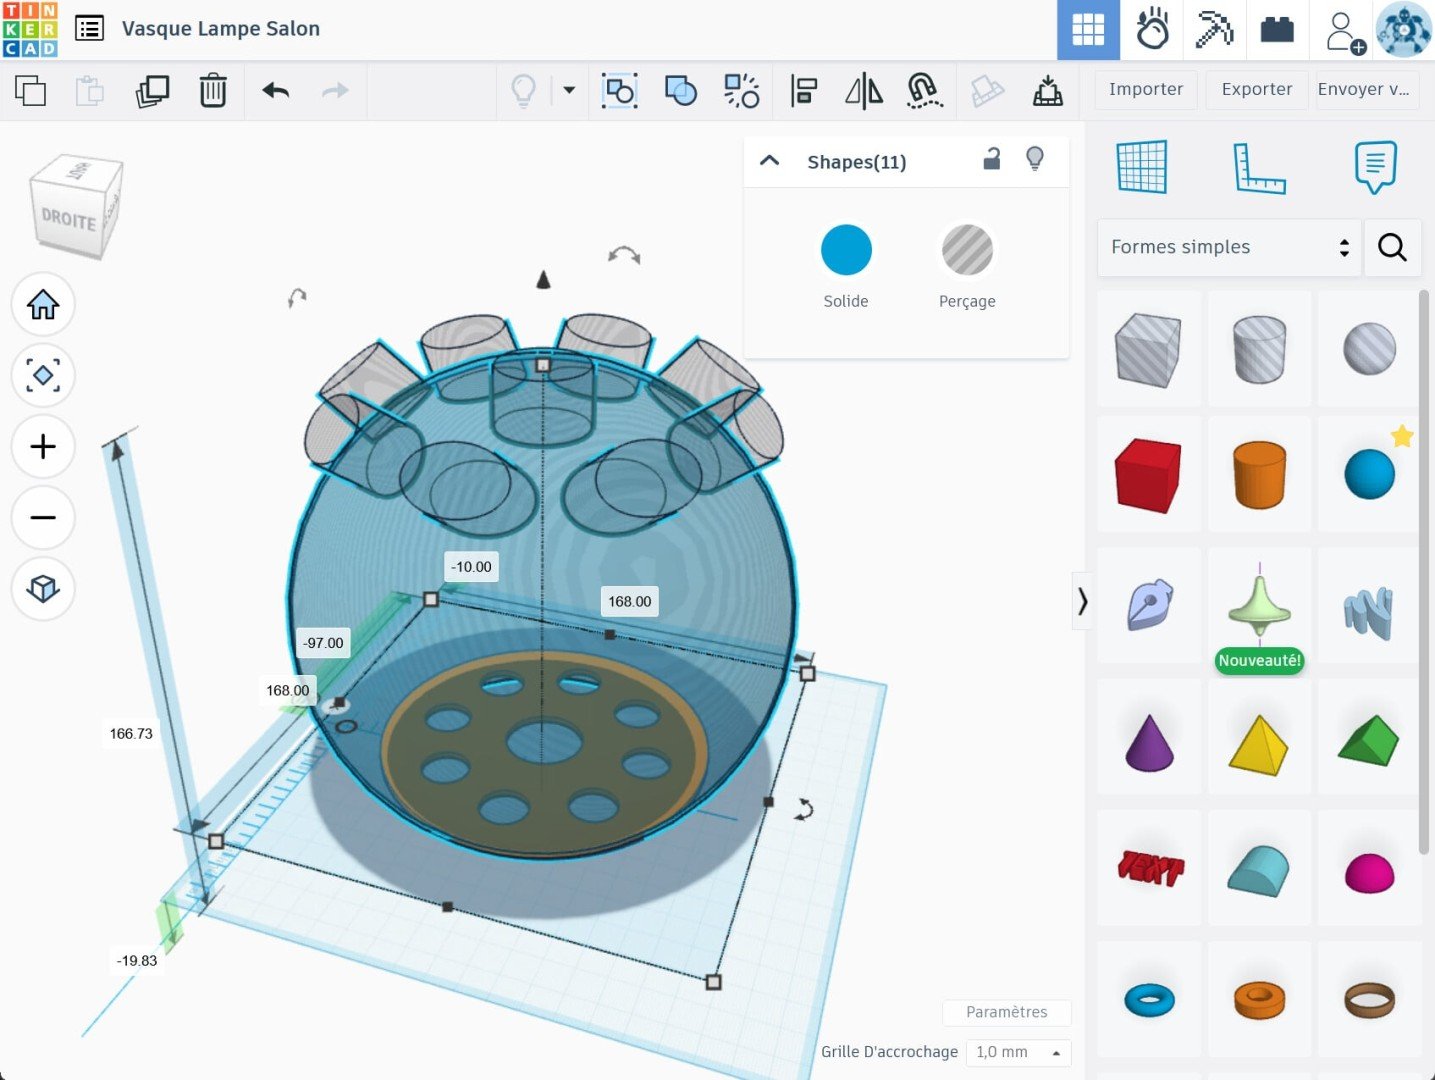Activate the Cruise magnet tool
Screen dimensions: 1435x1080
(924, 91)
